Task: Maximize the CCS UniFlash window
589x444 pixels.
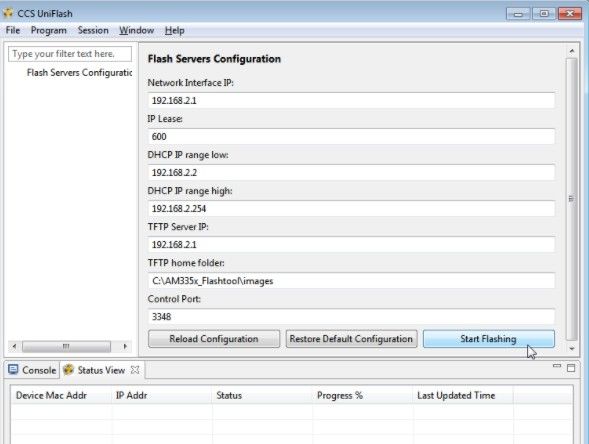Action: [544, 14]
